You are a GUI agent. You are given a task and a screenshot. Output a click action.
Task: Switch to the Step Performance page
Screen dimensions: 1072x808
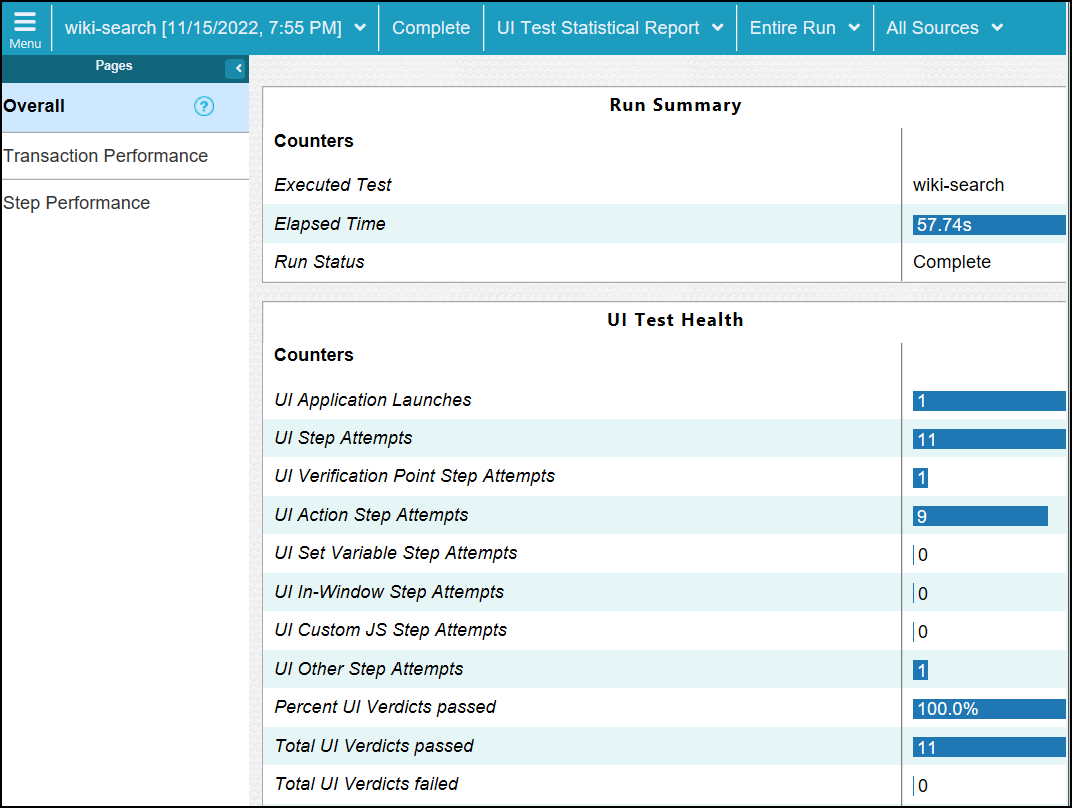click(x=77, y=203)
